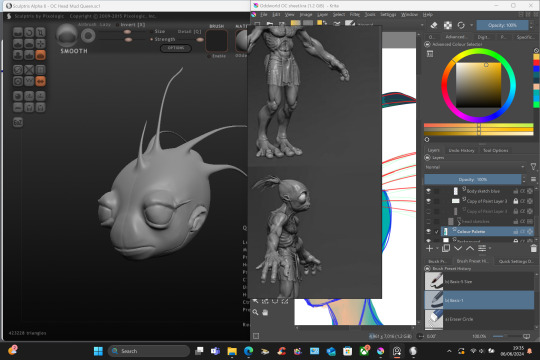Screen dimensions: 540x360
Task: Open the Settings menu in Krita
Action: [388, 15]
